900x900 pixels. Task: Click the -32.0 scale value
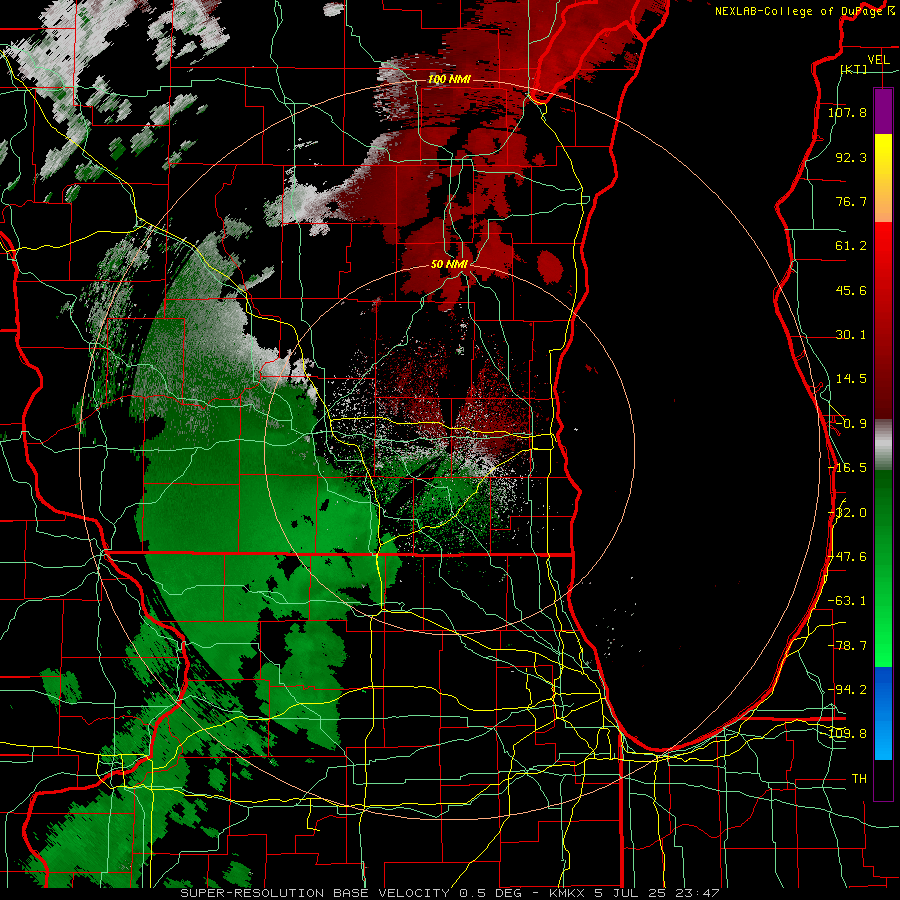click(x=847, y=513)
